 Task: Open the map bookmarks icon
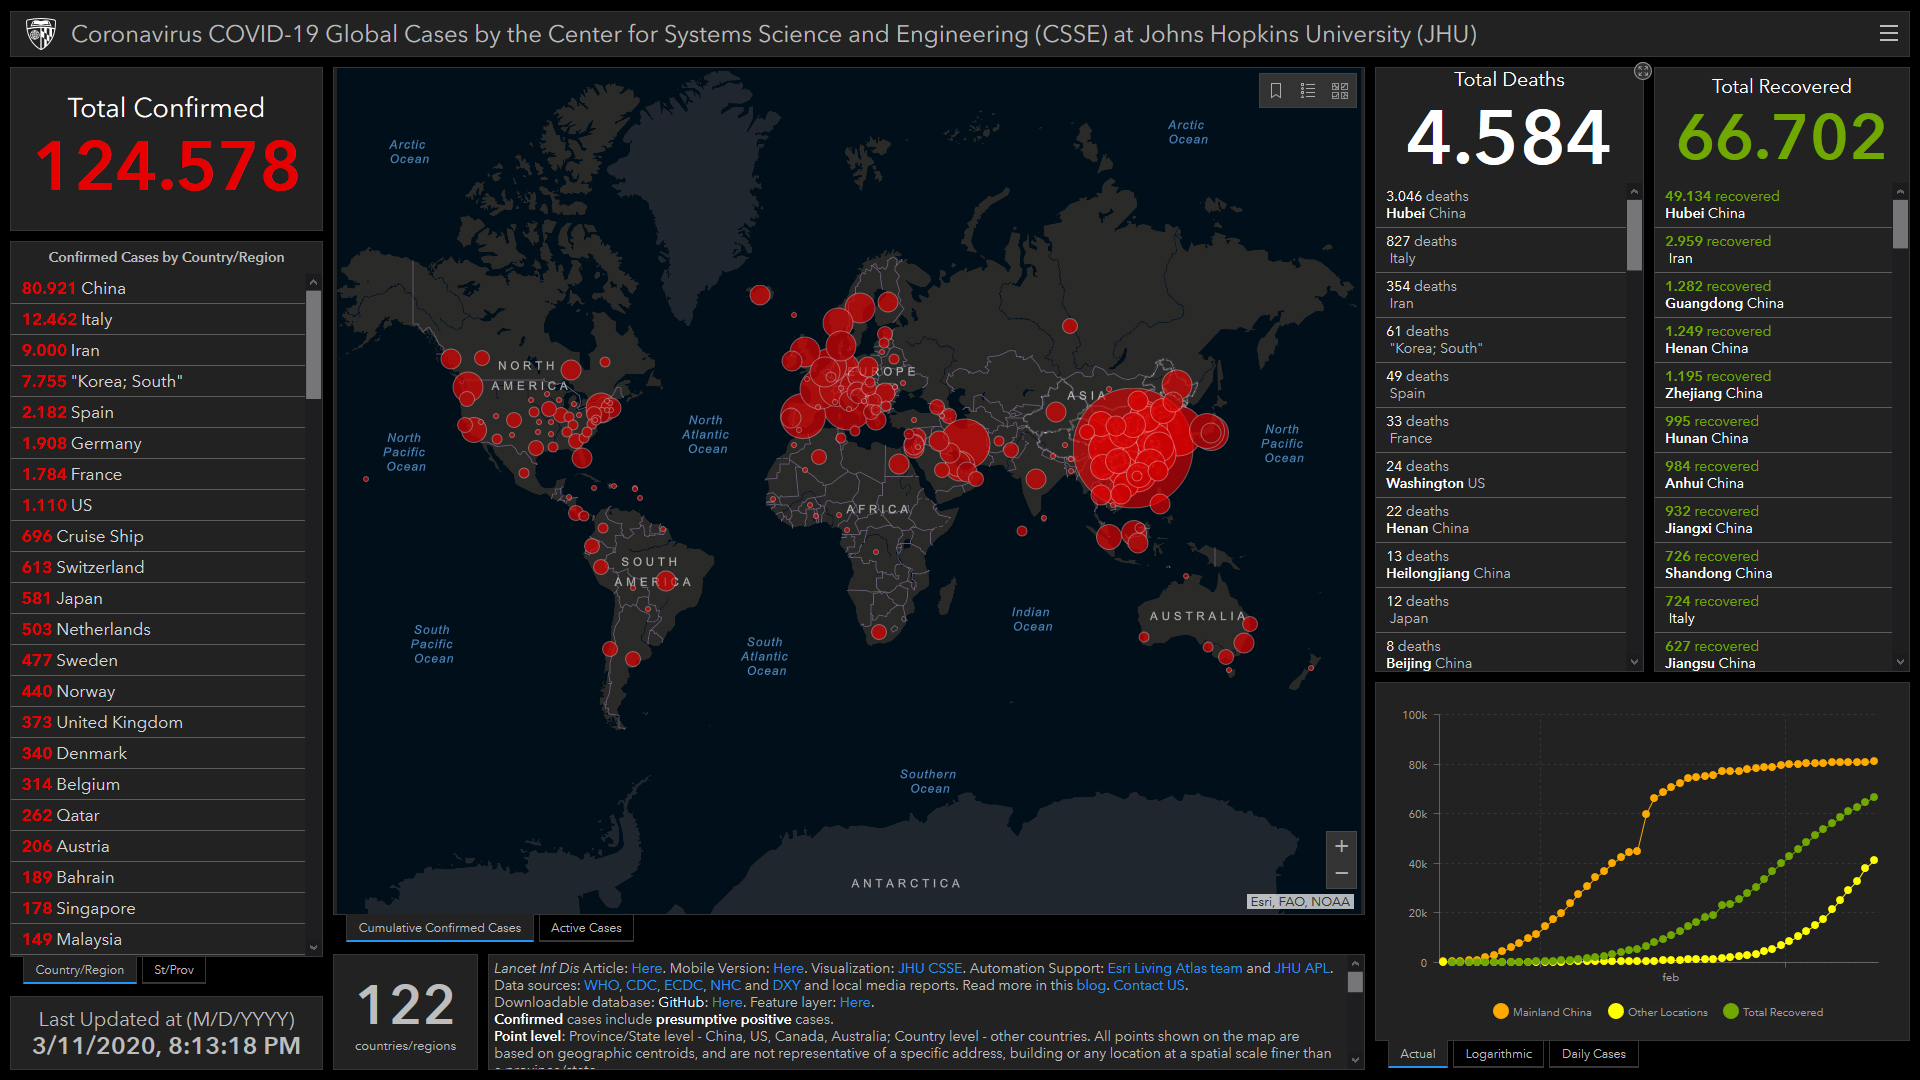click(1276, 91)
